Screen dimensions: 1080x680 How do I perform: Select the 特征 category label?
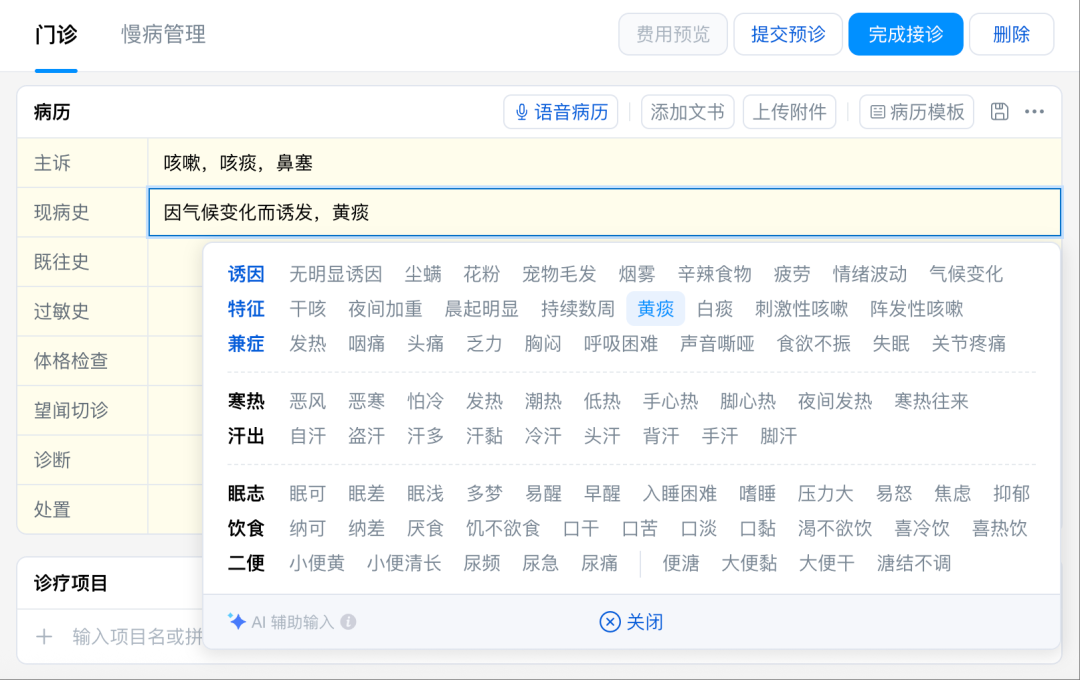tap(246, 309)
